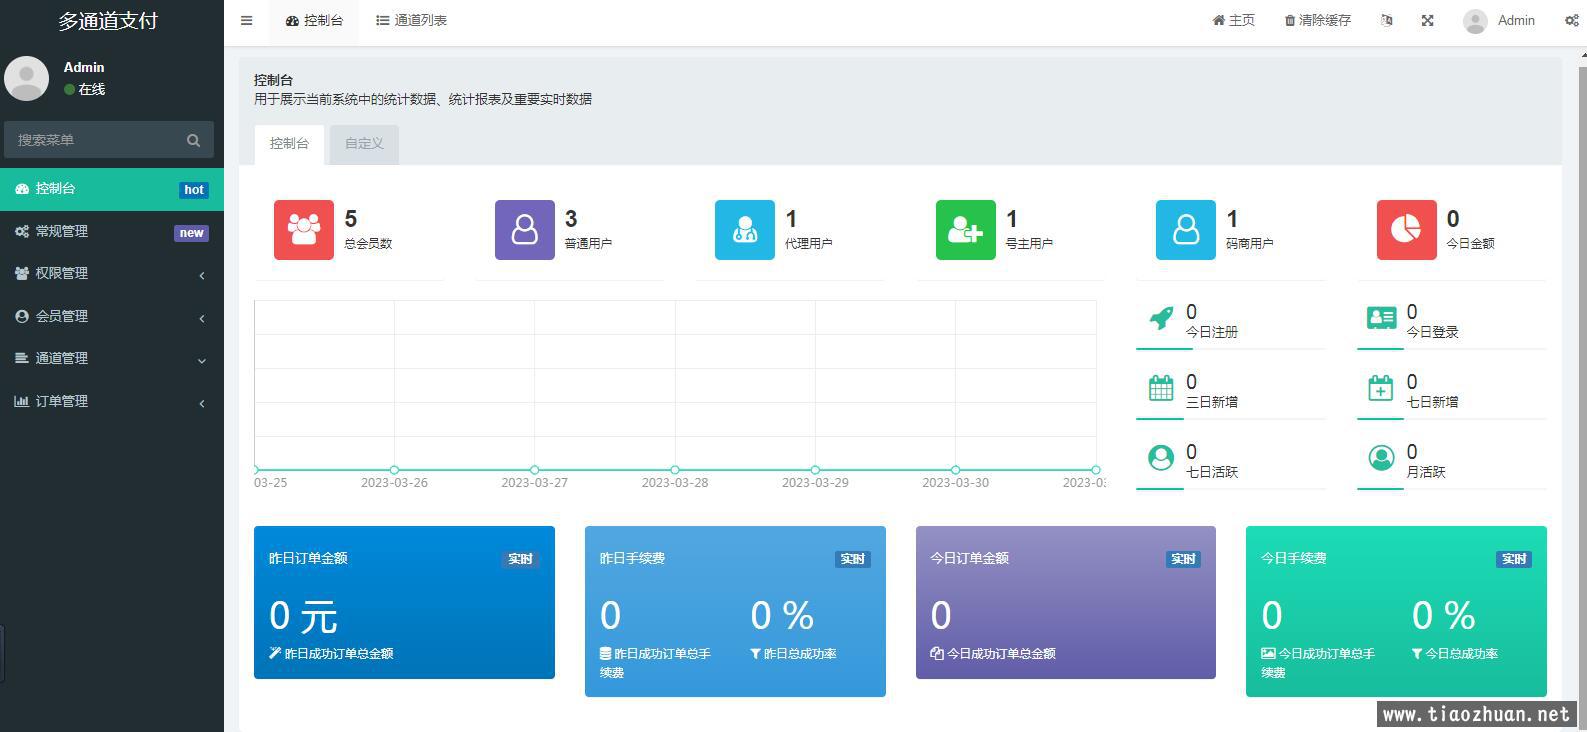1587x732 pixels.
Task: Click the rocket icon for 今日注册
Action: coord(1161,318)
